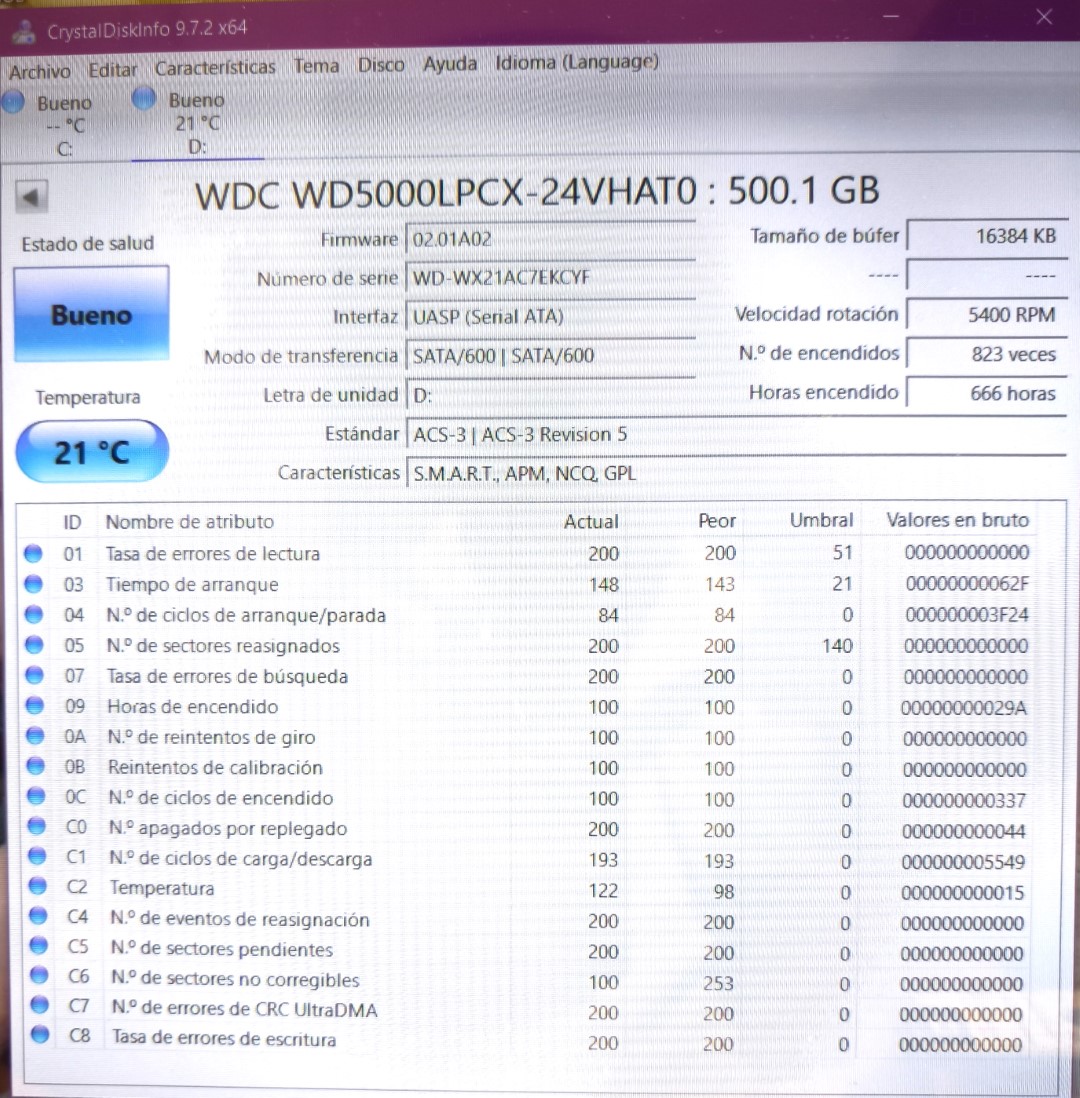Click the status dot for Tiempo de arranque
The width and height of the screenshot is (1080, 1098).
34,584
